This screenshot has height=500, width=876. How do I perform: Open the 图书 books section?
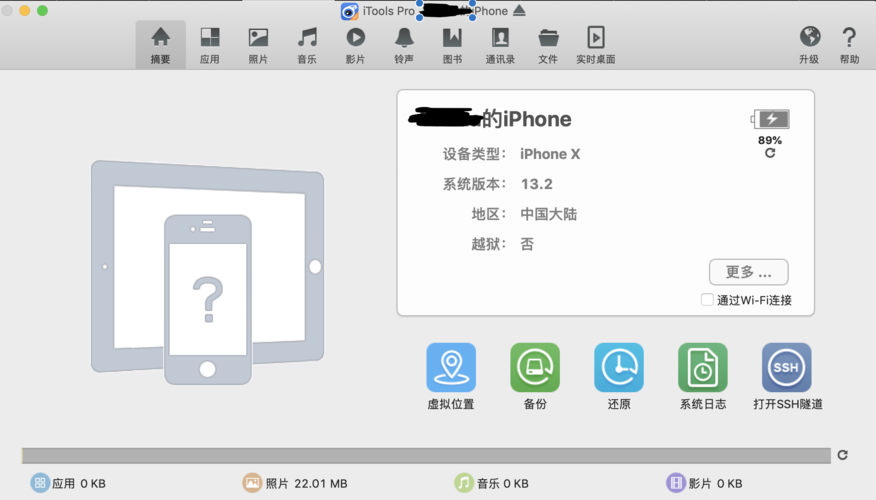(452, 45)
